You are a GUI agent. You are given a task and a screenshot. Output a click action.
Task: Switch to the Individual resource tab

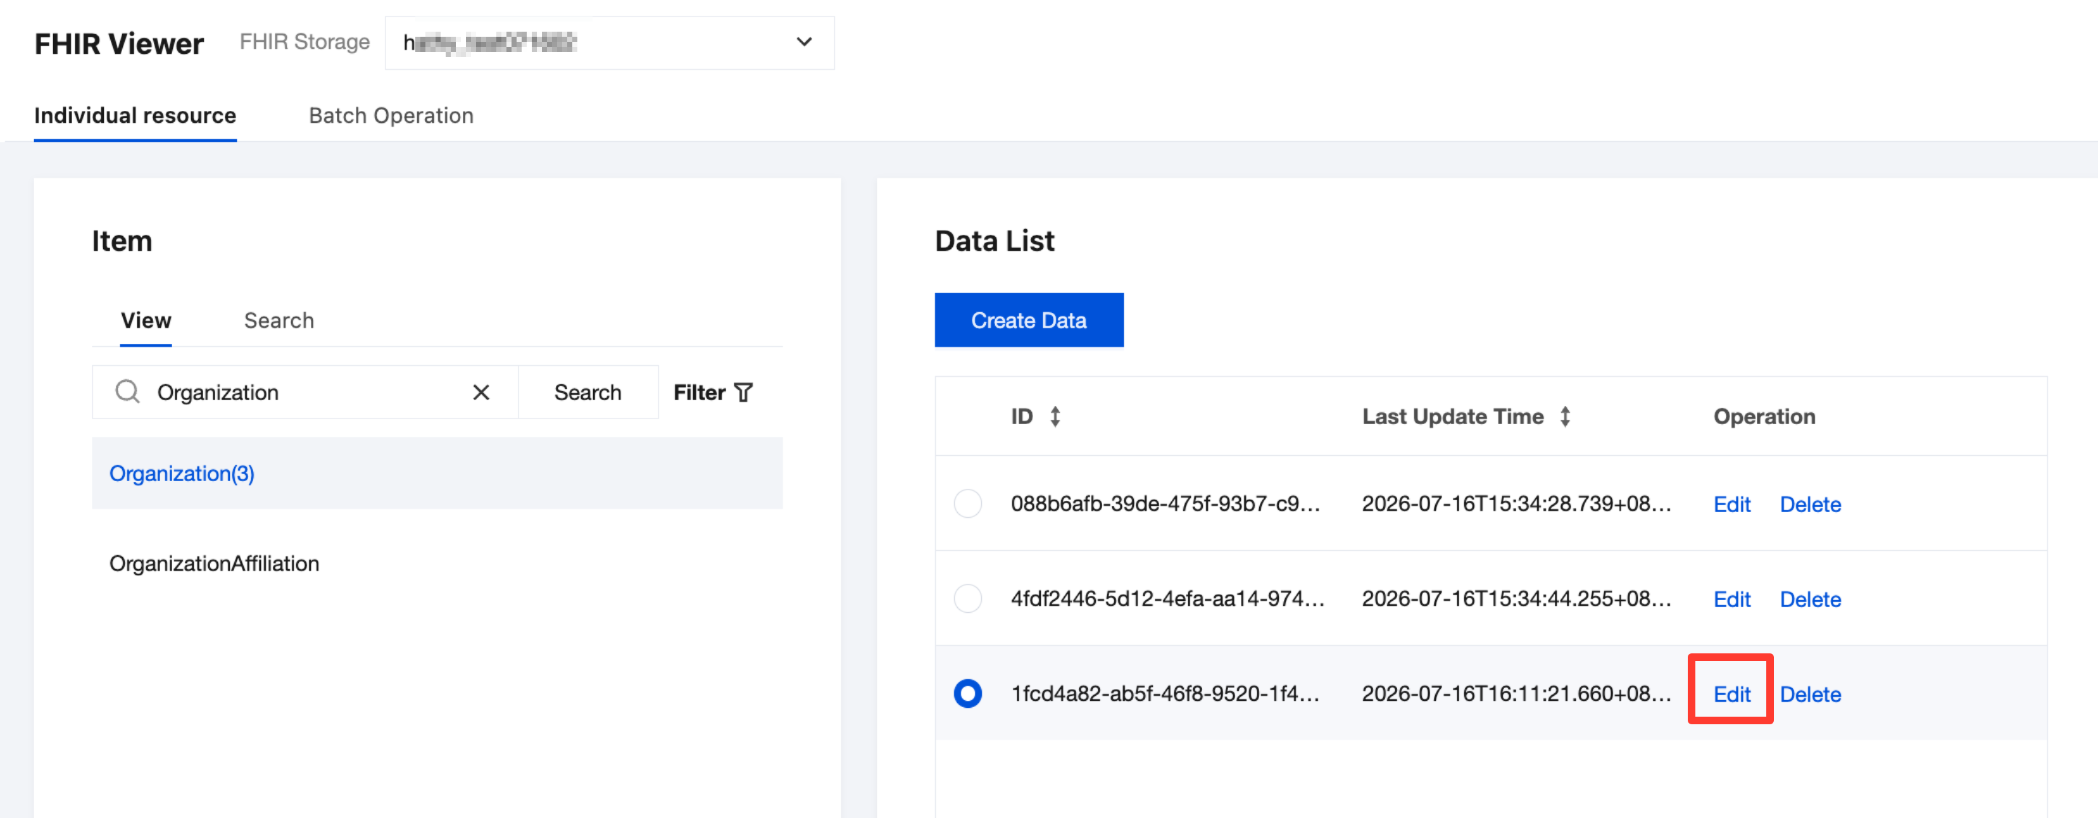click(135, 115)
